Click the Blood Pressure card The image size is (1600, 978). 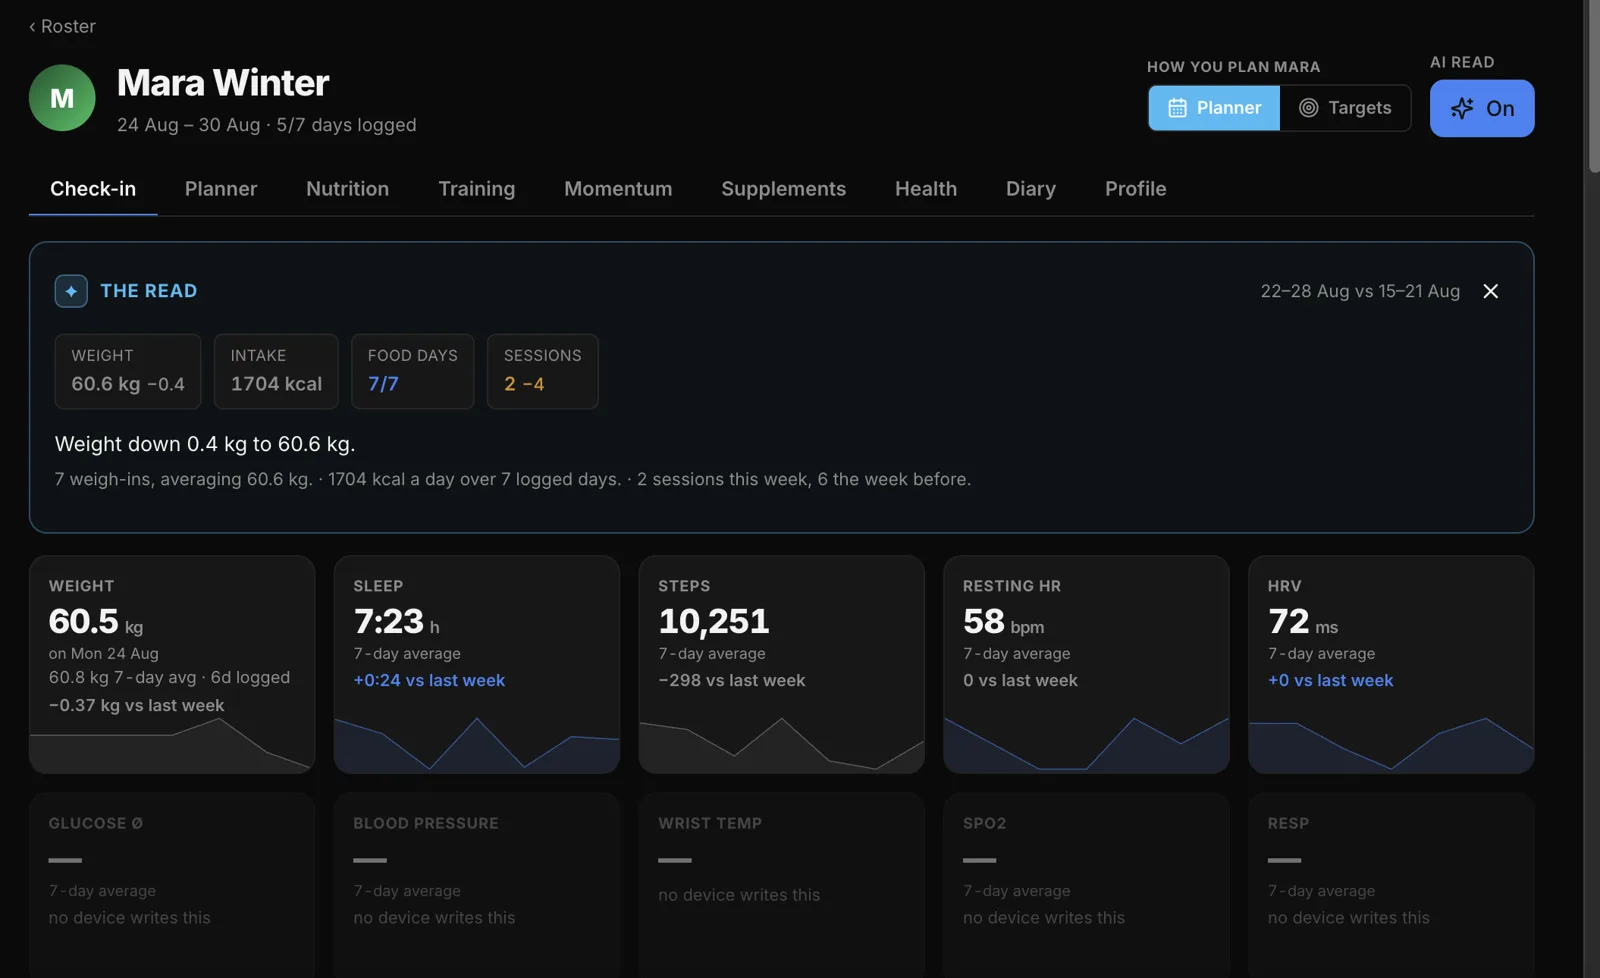(x=477, y=885)
